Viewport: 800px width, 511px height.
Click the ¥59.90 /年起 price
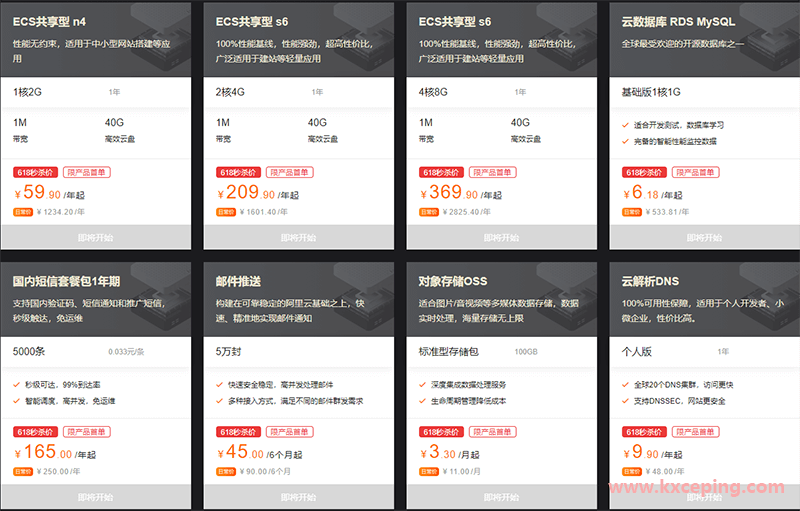click(x=49, y=193)
